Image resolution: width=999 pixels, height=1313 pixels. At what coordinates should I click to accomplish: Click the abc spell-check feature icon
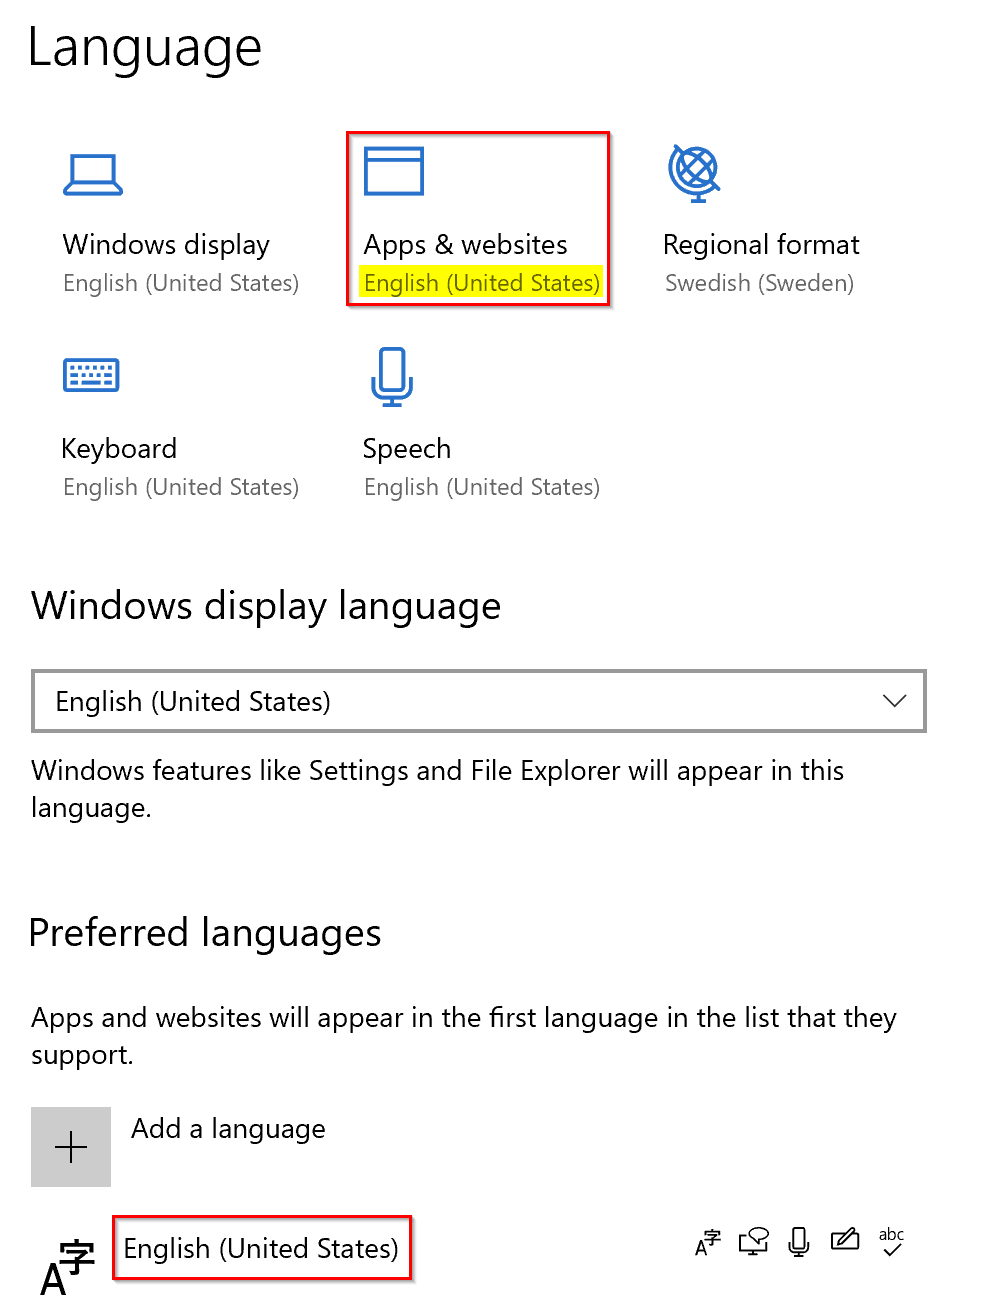click(x=891, y=1241)
